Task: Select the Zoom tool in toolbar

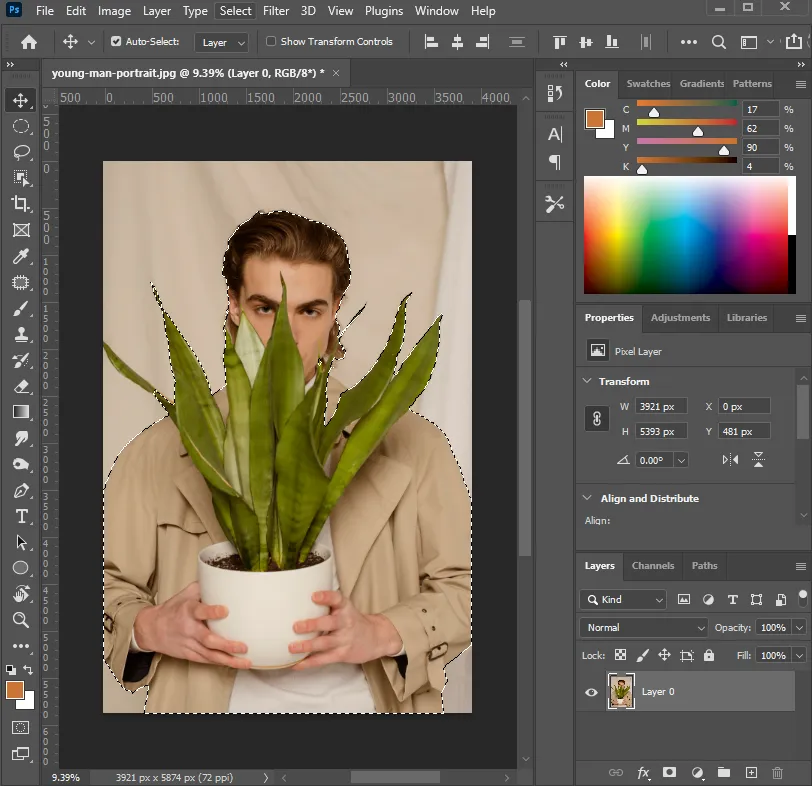Action: click(x=20, y=620)
